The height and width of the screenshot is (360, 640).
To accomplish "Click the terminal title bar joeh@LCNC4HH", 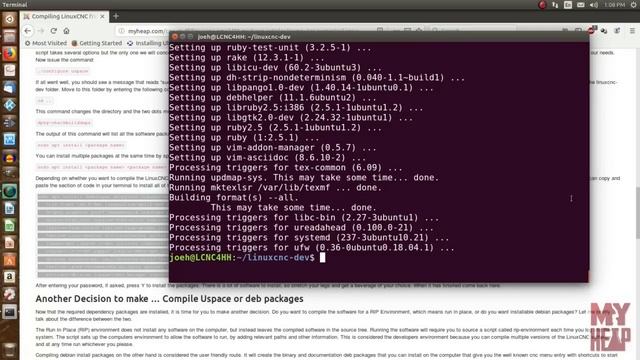I will pos(379,37).
